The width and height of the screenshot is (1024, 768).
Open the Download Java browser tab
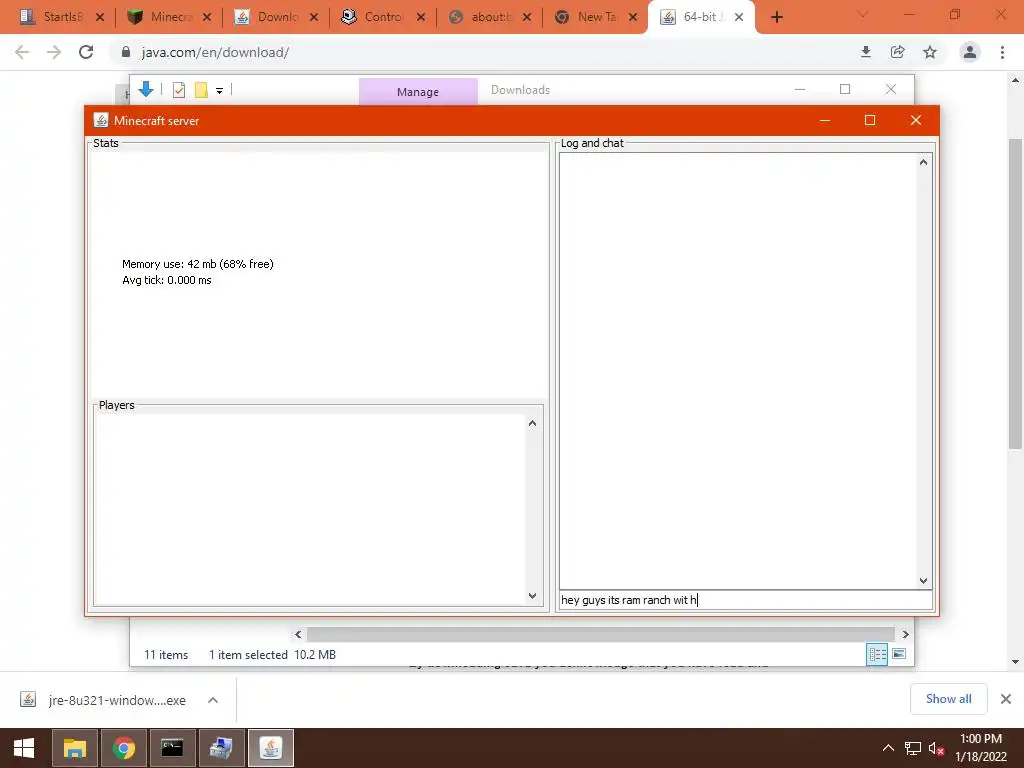point(266,17)
